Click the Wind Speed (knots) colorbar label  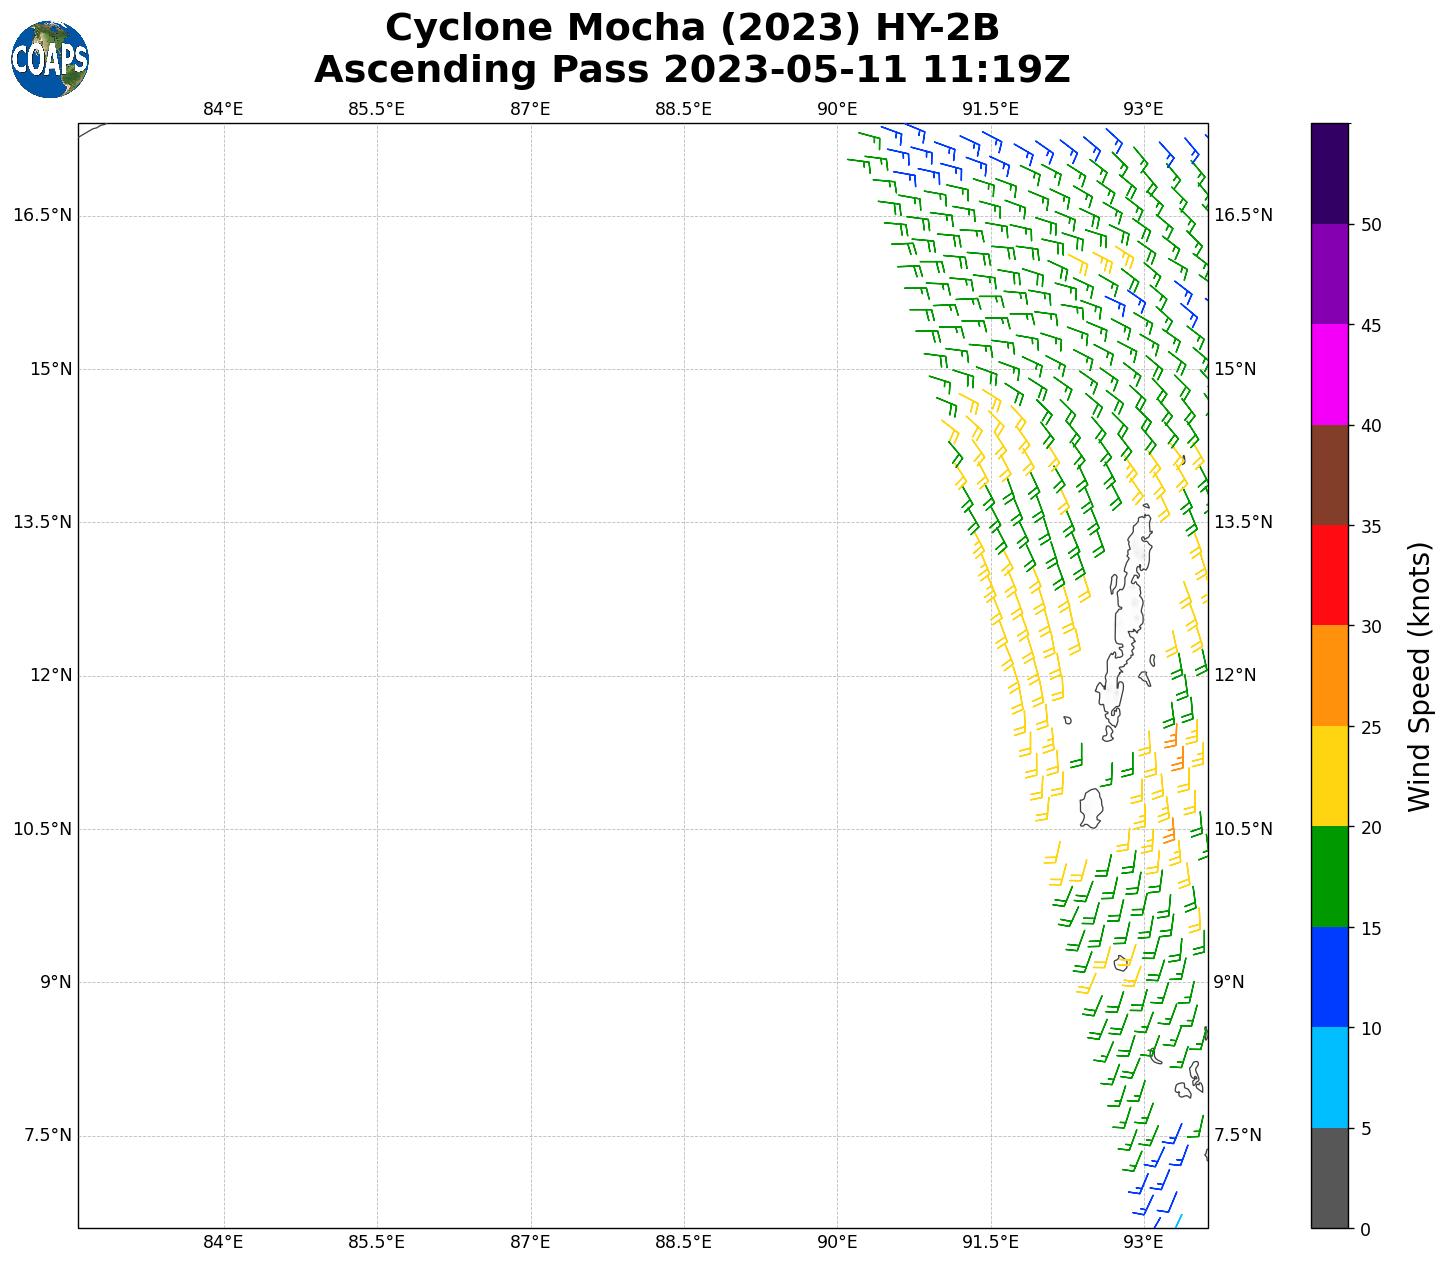tap(1419, 676)
